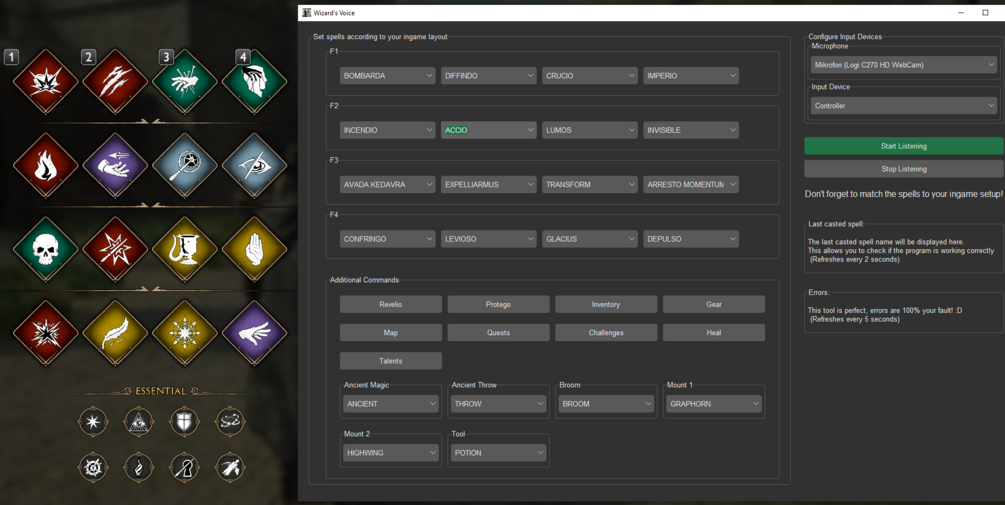Open the Broom keyword dropdown
The width and height of the screenshot is (1005, 505).
click(x=606, y=404)
